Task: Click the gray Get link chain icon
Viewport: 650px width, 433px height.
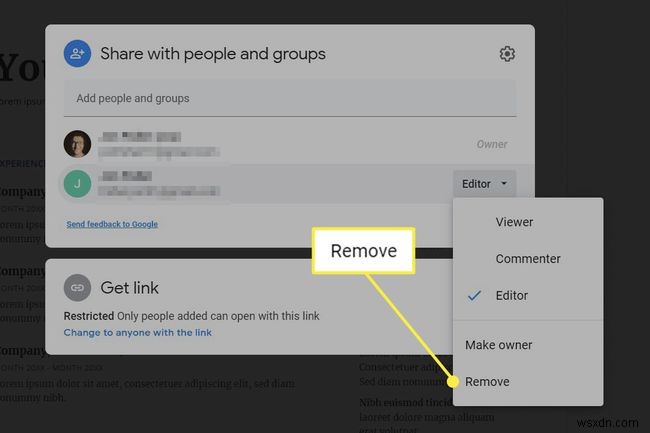Action: (x=77, y=288)
